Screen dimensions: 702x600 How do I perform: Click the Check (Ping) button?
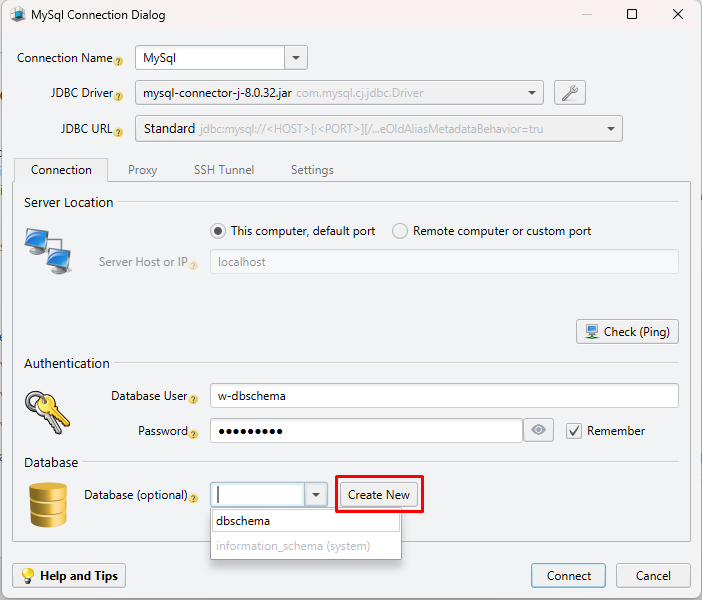click(x=627, y=332)
